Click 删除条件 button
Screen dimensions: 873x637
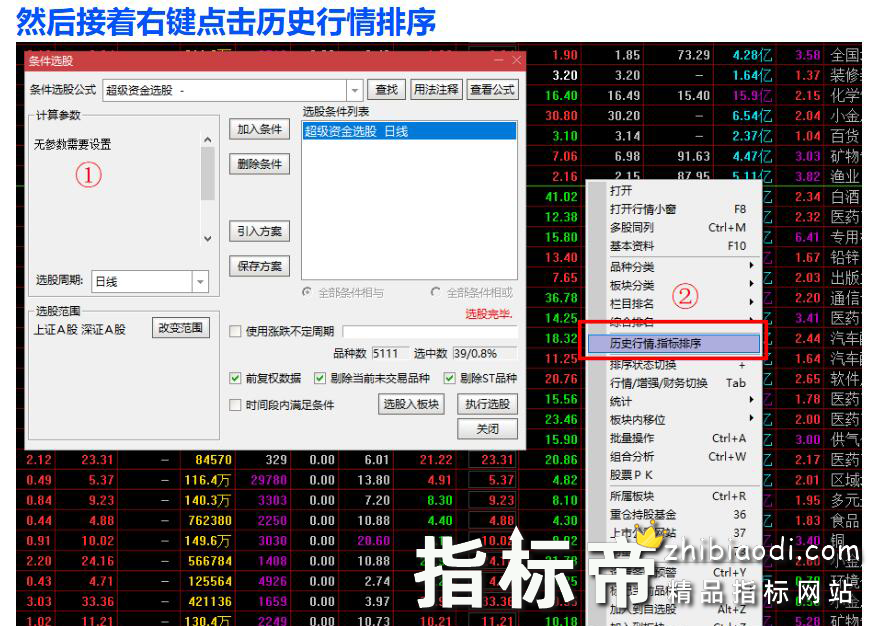click(x=259, y=164)
